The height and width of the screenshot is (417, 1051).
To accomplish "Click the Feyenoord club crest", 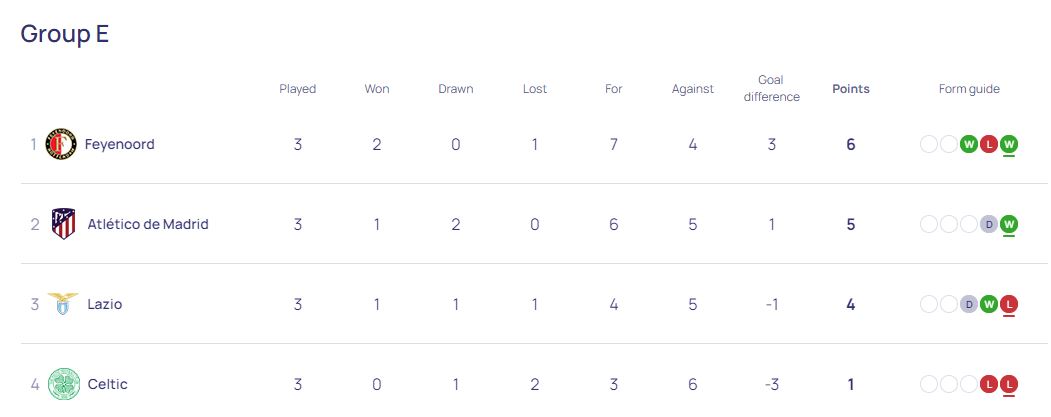I will 61,144.
